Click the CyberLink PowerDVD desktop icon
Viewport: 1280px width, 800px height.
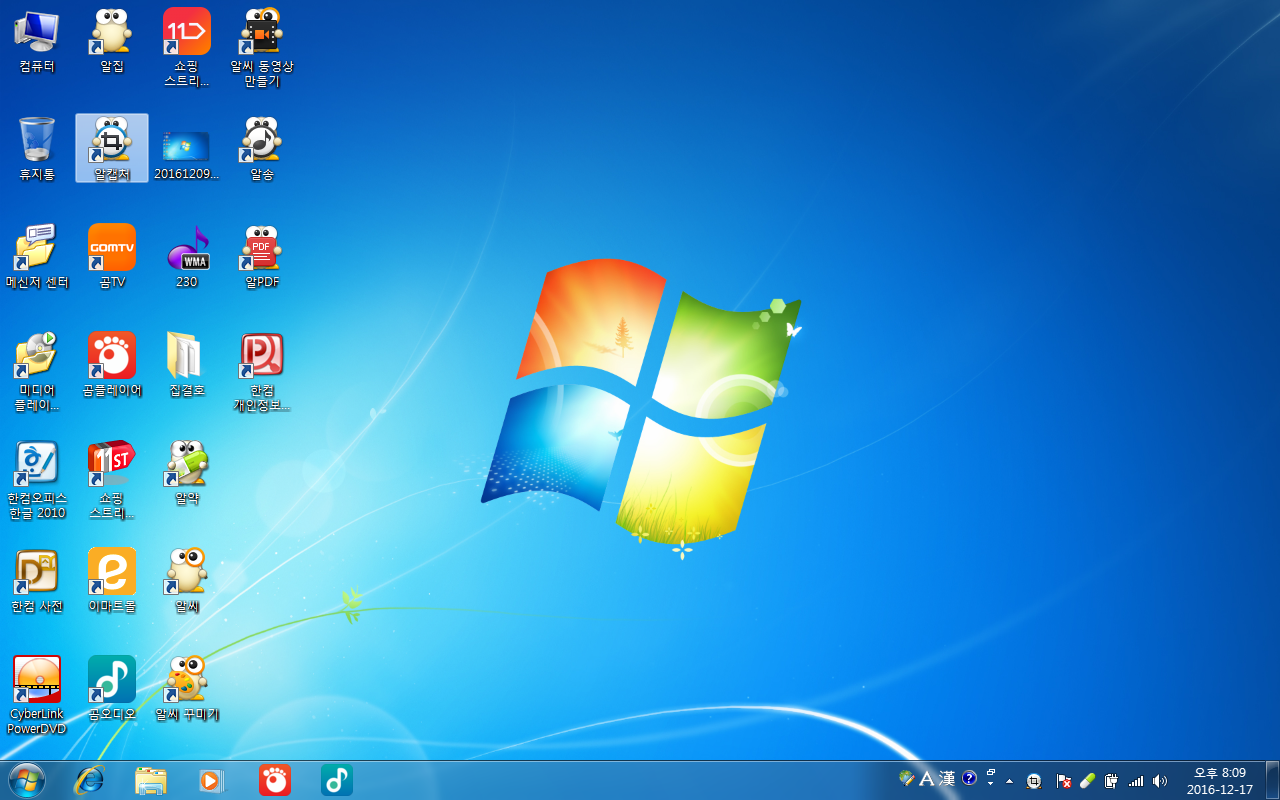click(x=37, y=681)
